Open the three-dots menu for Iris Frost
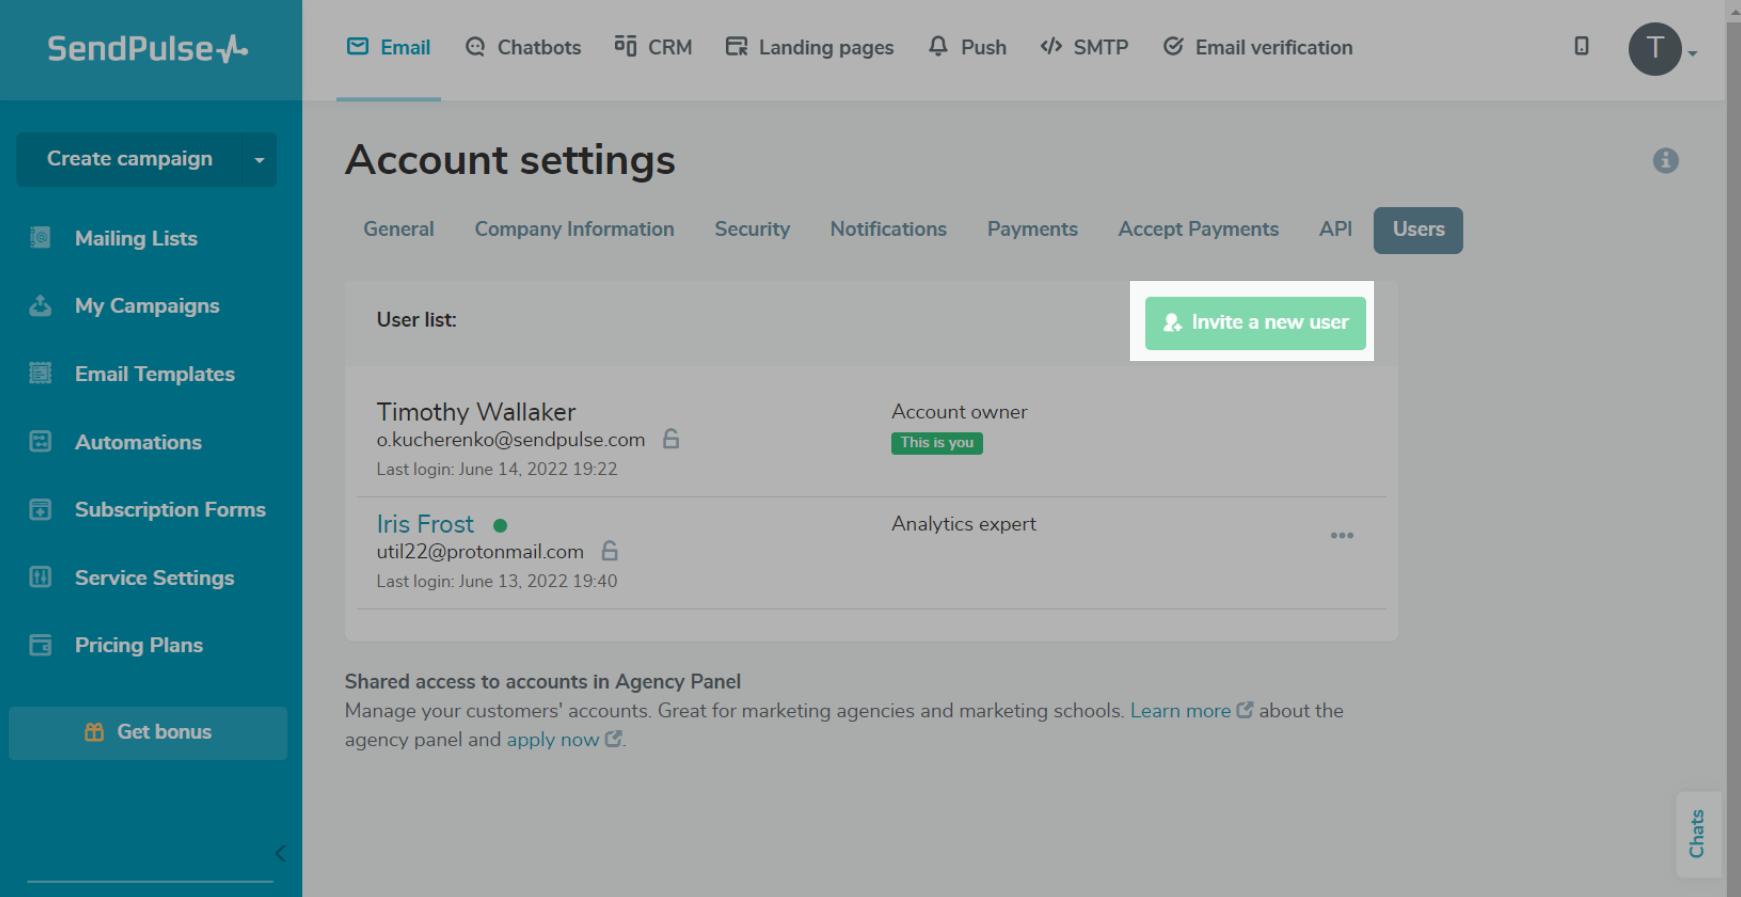Viewport: 1741px width, 897px height. (x=1342, y=536)
